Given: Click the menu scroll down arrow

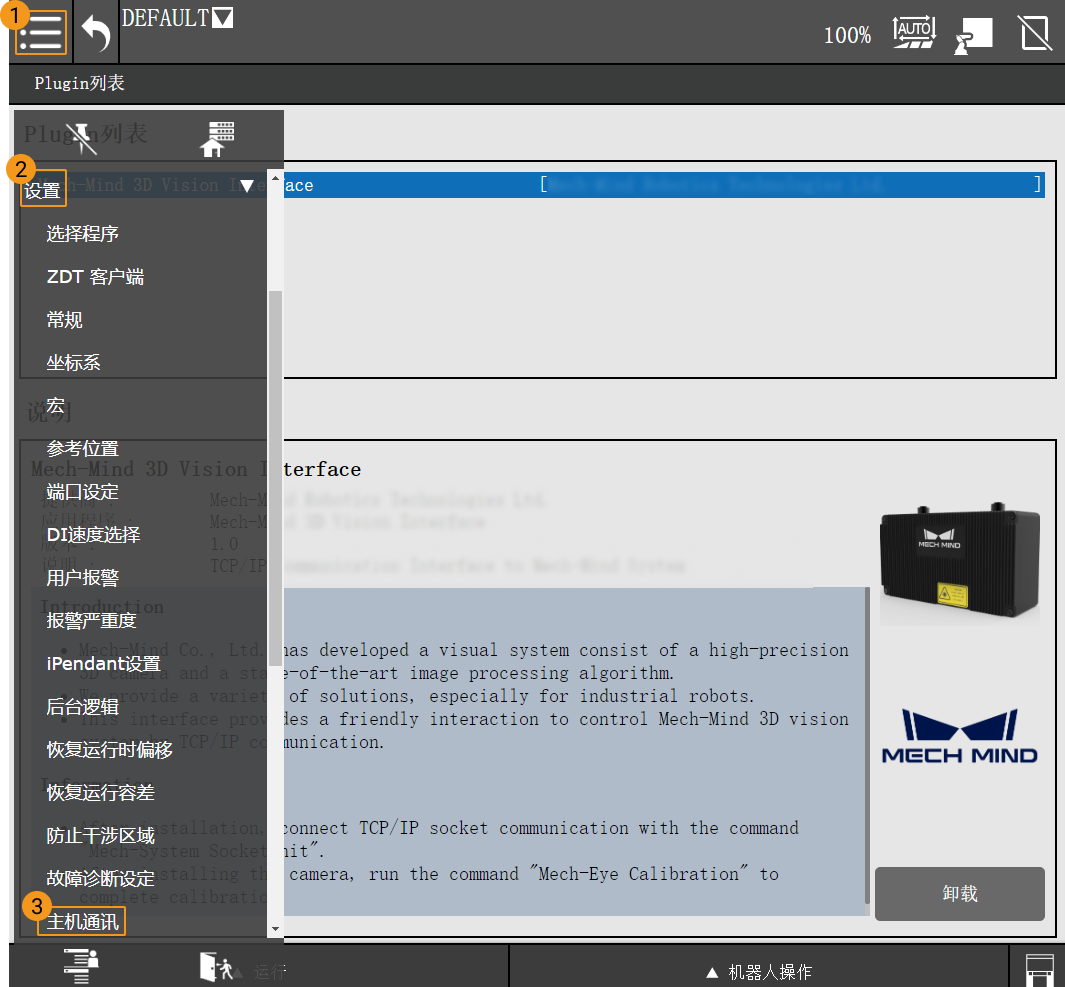Looking at the screenshot, I should [275, 929].
